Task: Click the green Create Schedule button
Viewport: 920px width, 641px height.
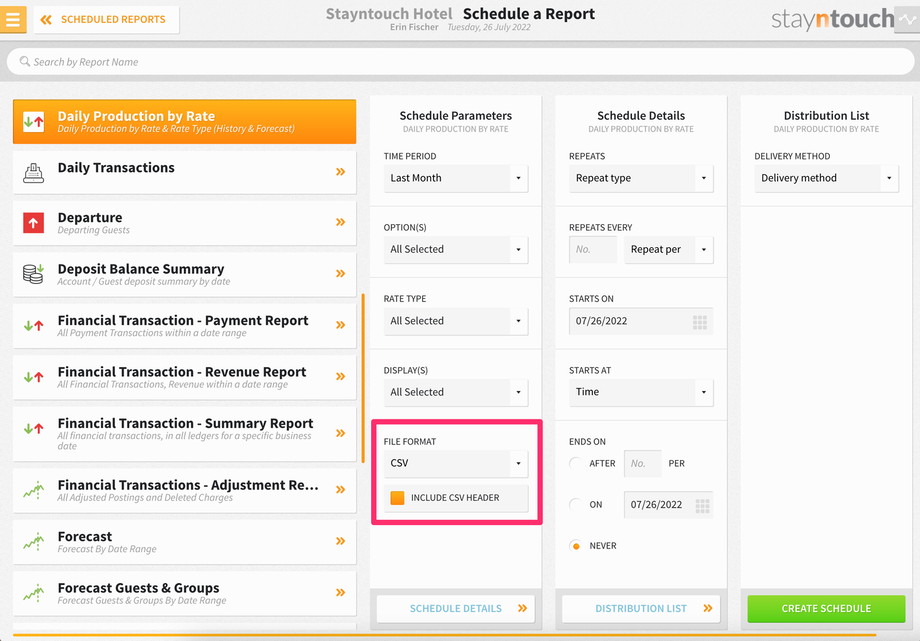Action: click(826, 609)
